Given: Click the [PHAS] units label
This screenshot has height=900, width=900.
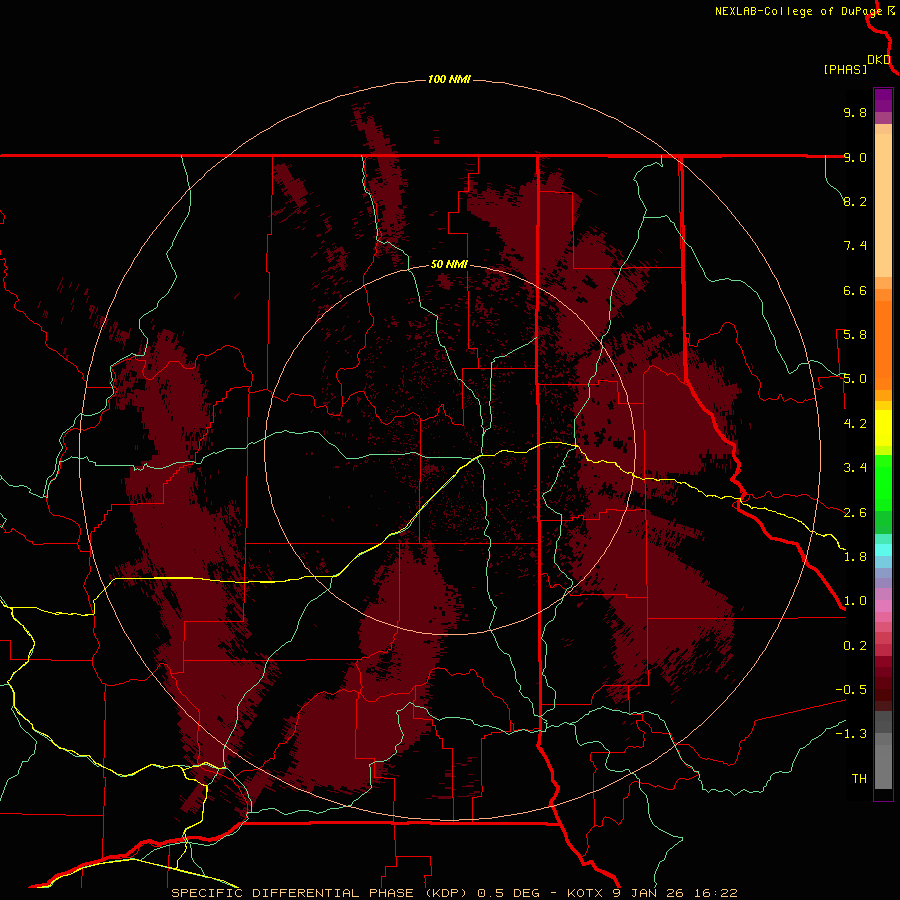Looking at the screenshot, I should [x=845, y=70].
